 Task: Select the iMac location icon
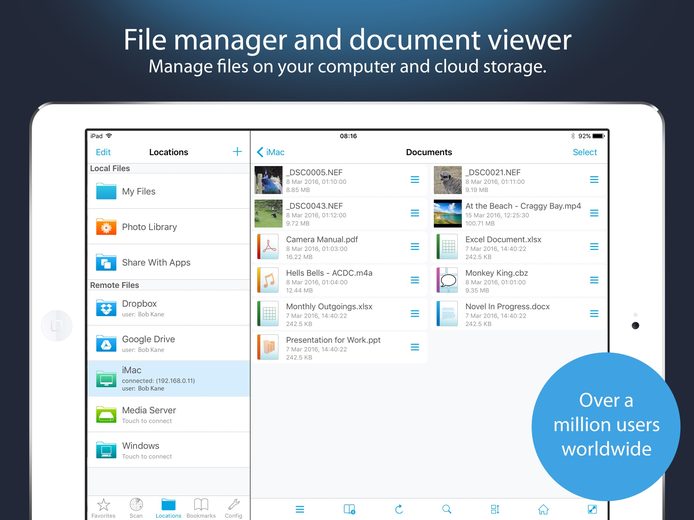pos(106,379)
